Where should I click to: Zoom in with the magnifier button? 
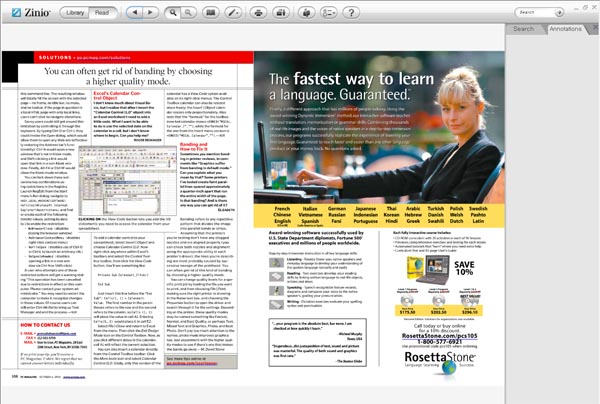pyautogui.click(x=173, y=13)
